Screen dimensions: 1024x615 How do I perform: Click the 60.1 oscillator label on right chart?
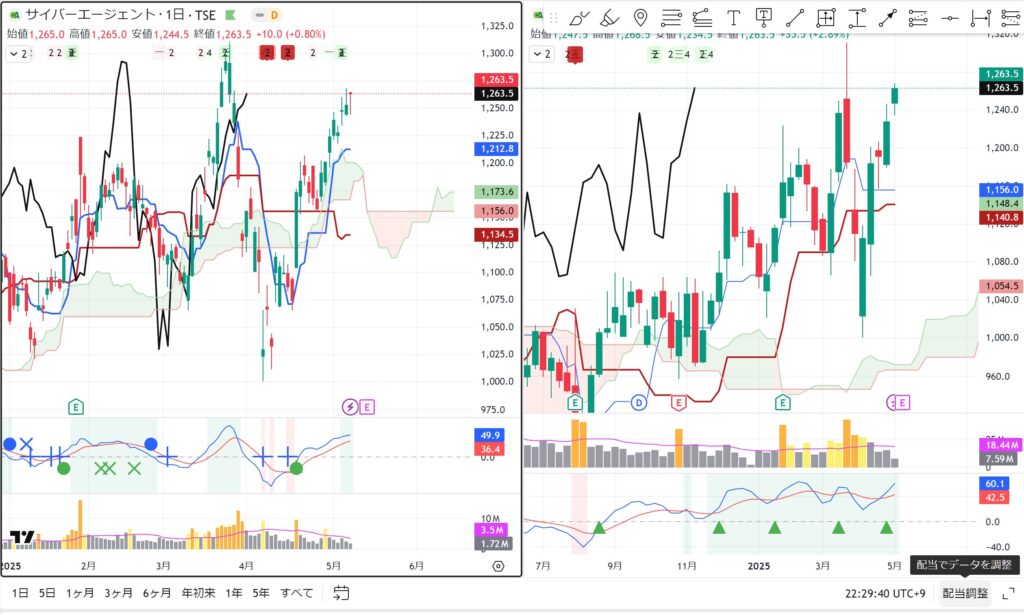tap(994, 484)
